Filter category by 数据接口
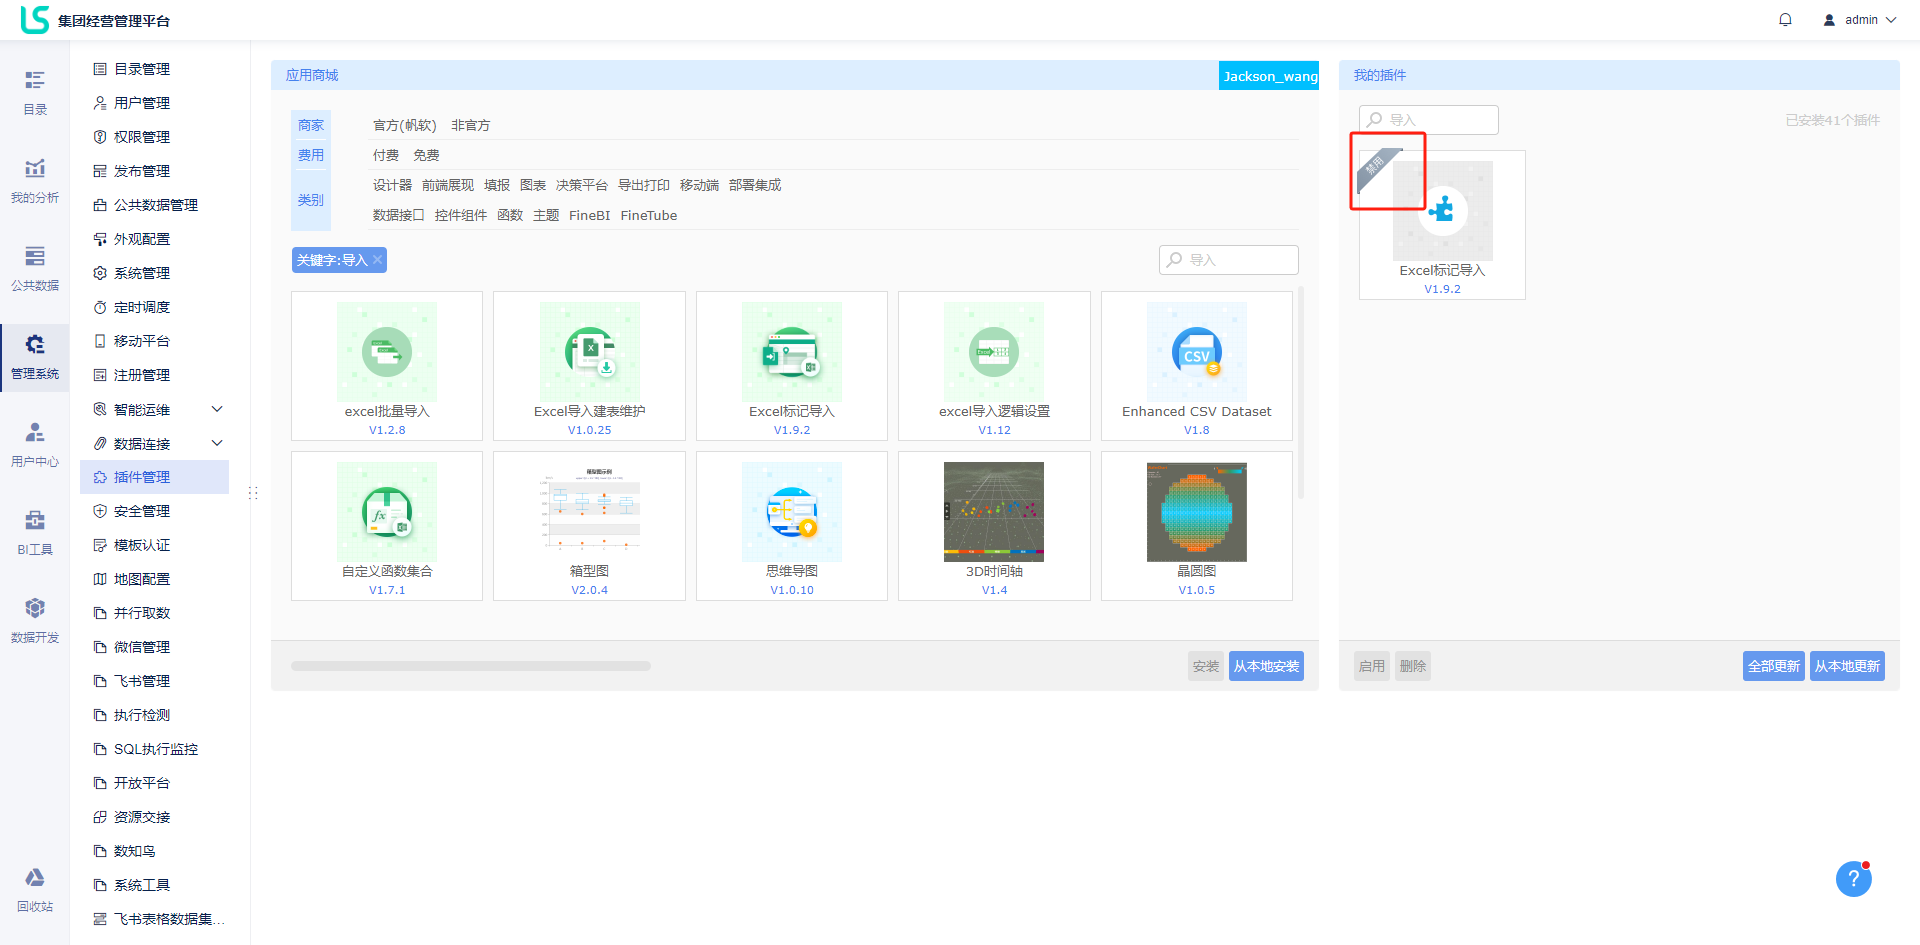The width and height of the screenshot is (1920, 945). (399, 215)
